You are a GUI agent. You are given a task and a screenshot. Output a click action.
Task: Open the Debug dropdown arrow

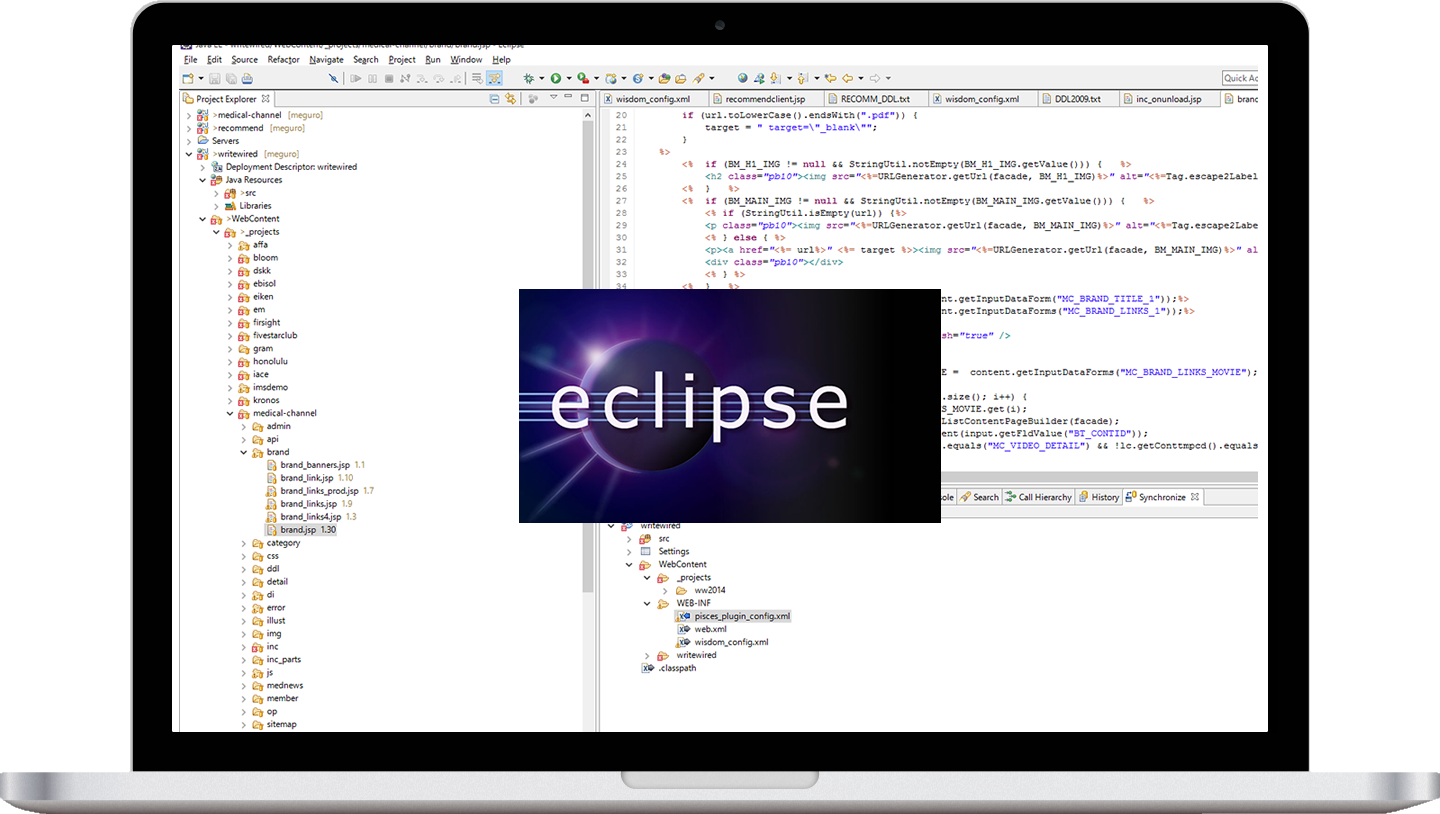click(541, 78)
